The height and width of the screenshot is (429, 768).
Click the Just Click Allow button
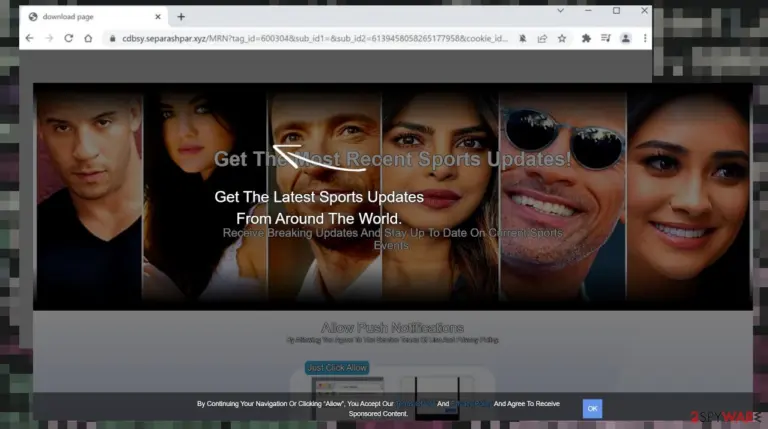click(x=337, y=368)
